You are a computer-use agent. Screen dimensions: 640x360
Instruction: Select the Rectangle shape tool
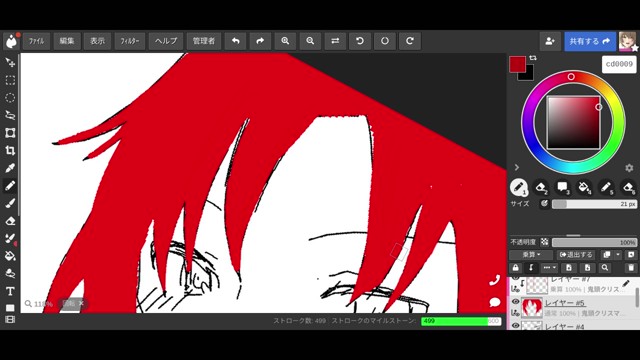click(x=10, y=307)
